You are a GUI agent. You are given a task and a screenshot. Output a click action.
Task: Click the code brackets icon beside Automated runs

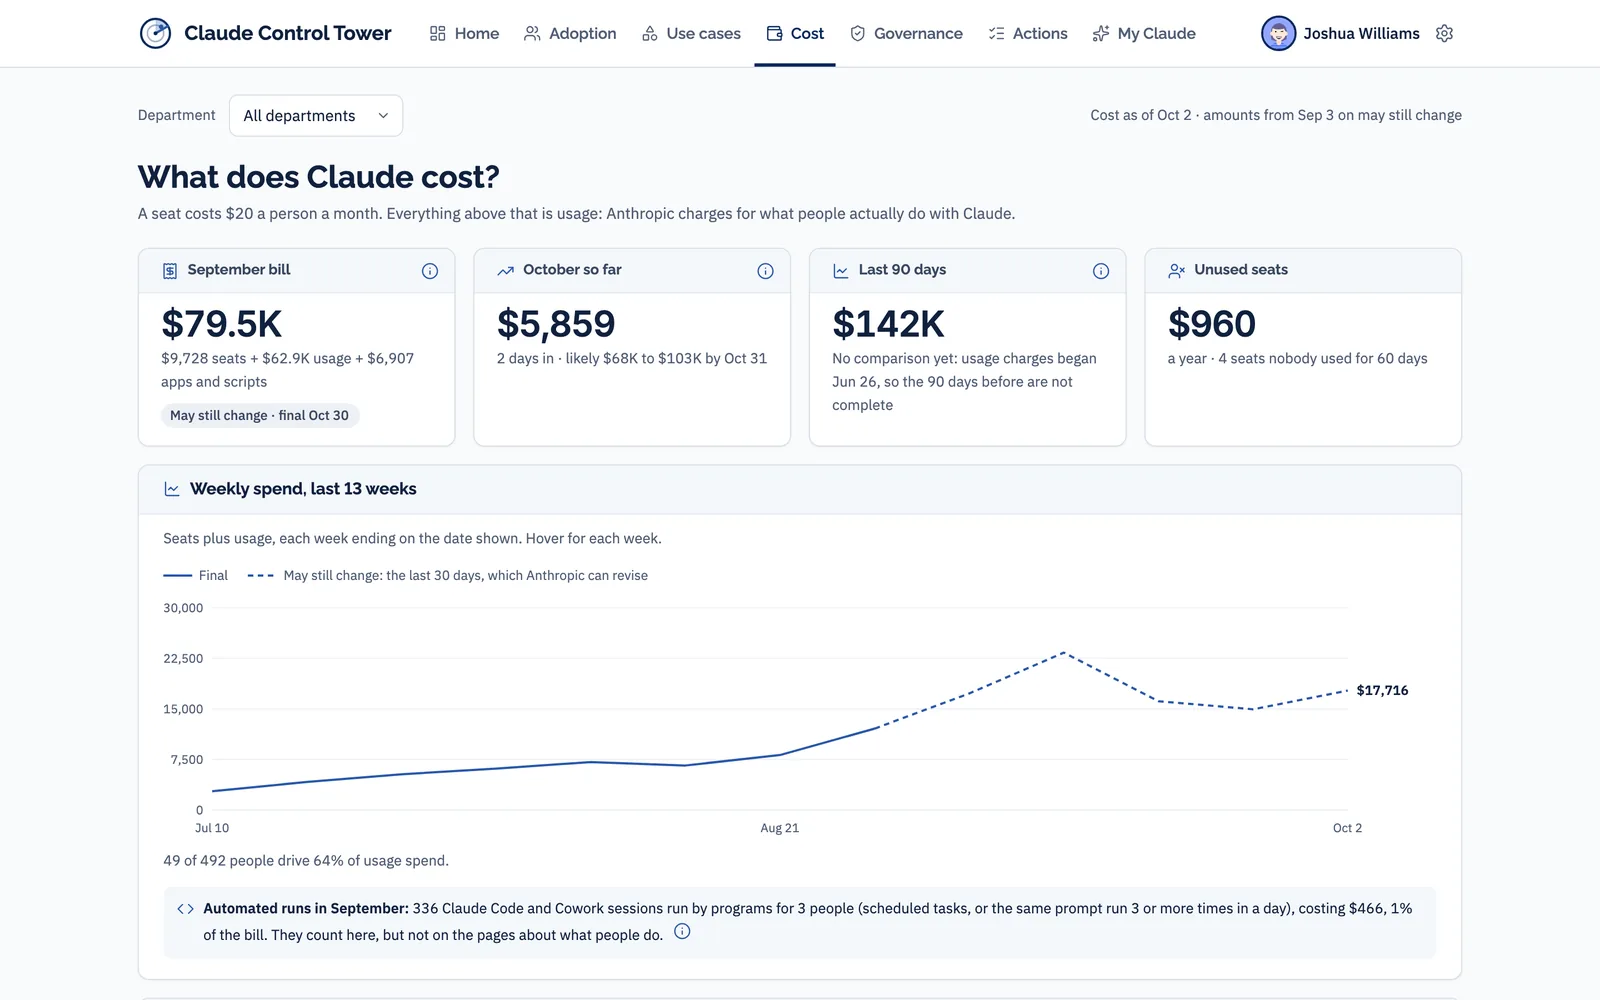[x=185, y=909]
